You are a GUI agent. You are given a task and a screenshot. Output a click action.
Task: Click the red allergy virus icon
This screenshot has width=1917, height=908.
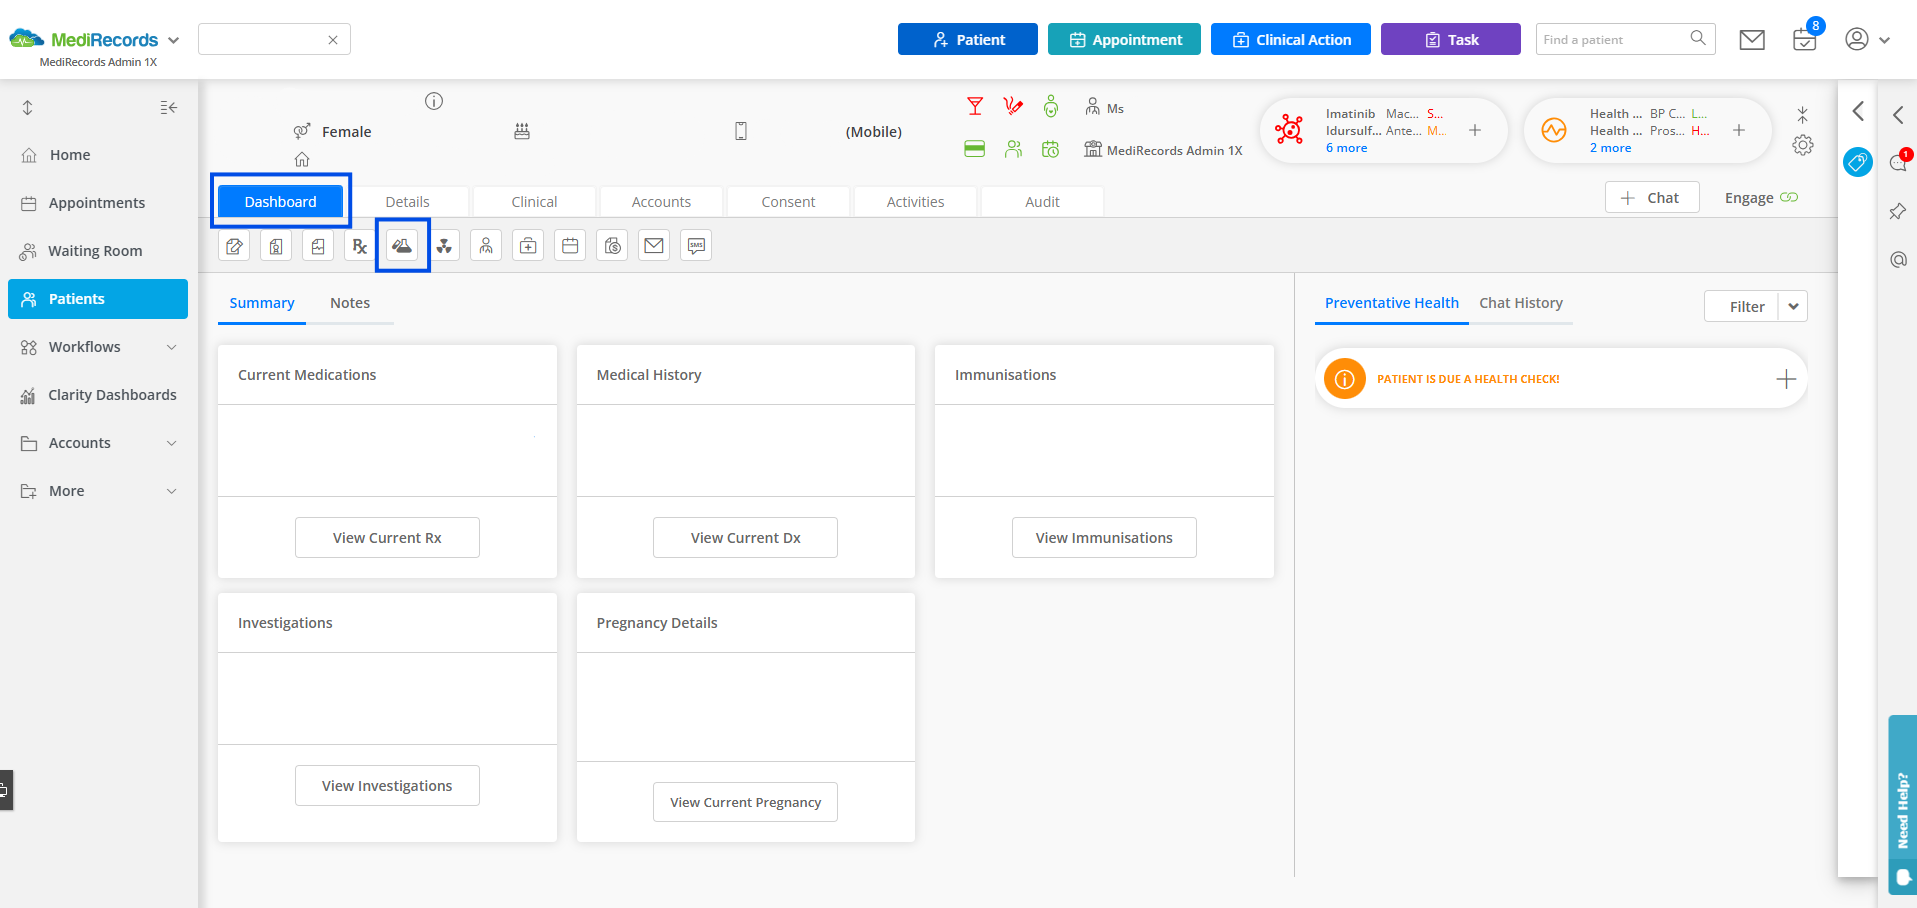coord(1289,130)
